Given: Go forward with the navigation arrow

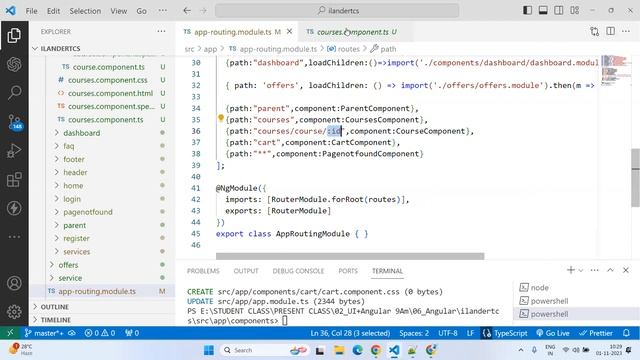Looking at the screenshot, I should point(203,11).
